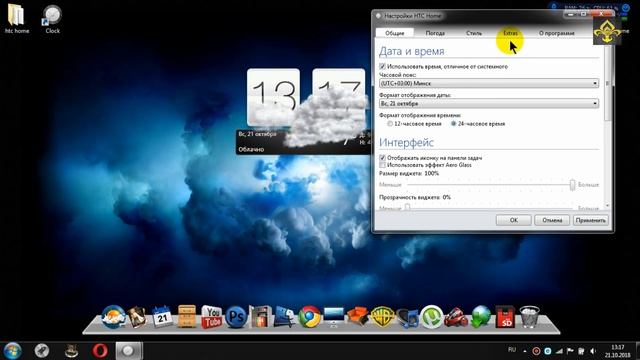
Task: Click the widget size slider handle
Action: coord(572,185)
